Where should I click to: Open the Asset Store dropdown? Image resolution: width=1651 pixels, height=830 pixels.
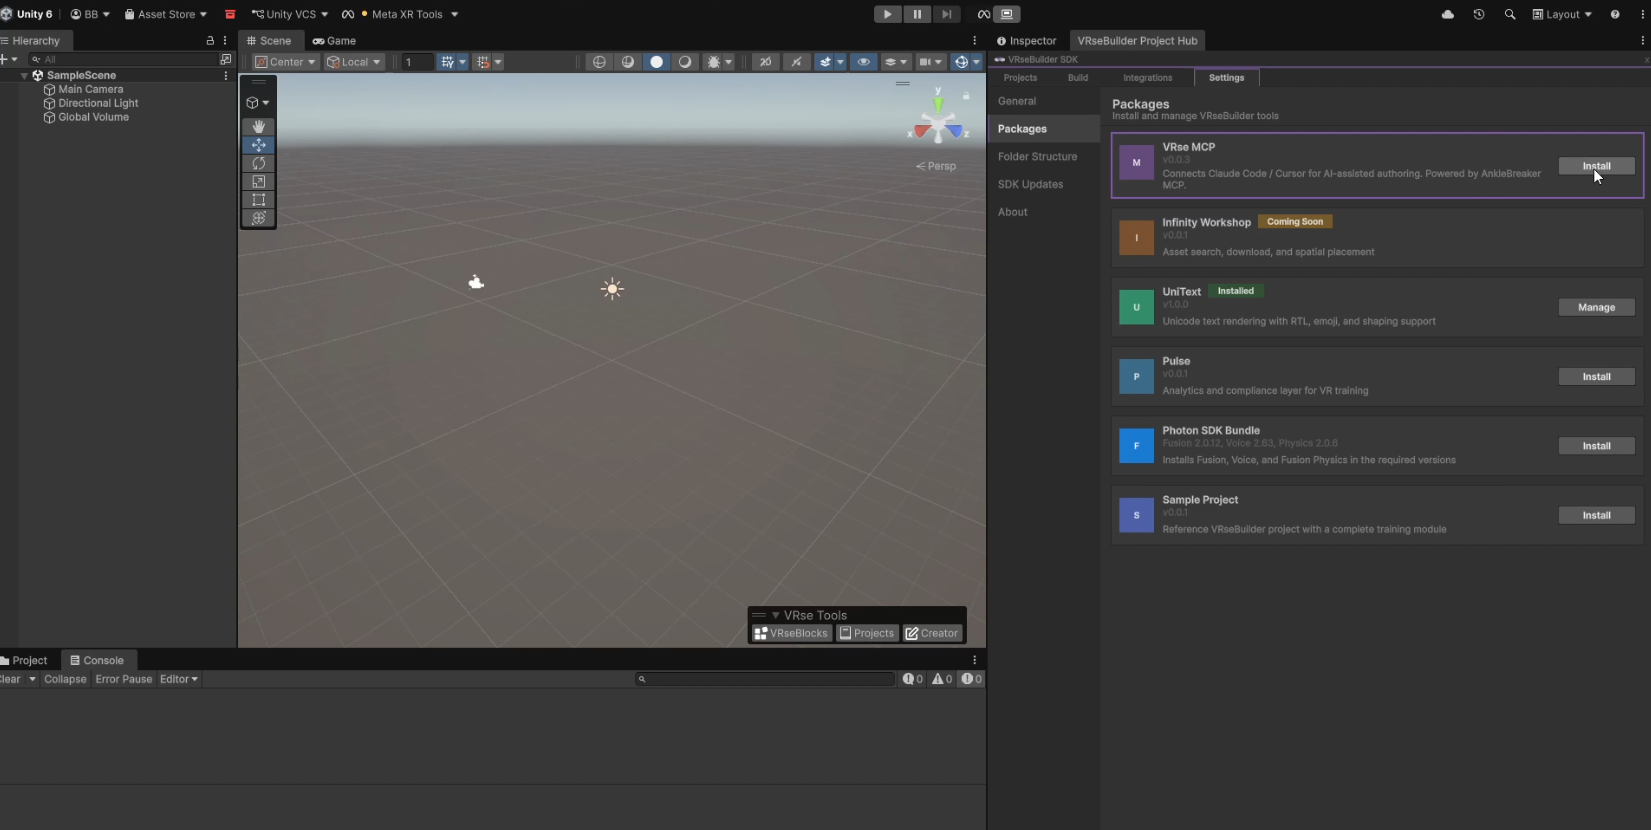click(166, 14)
